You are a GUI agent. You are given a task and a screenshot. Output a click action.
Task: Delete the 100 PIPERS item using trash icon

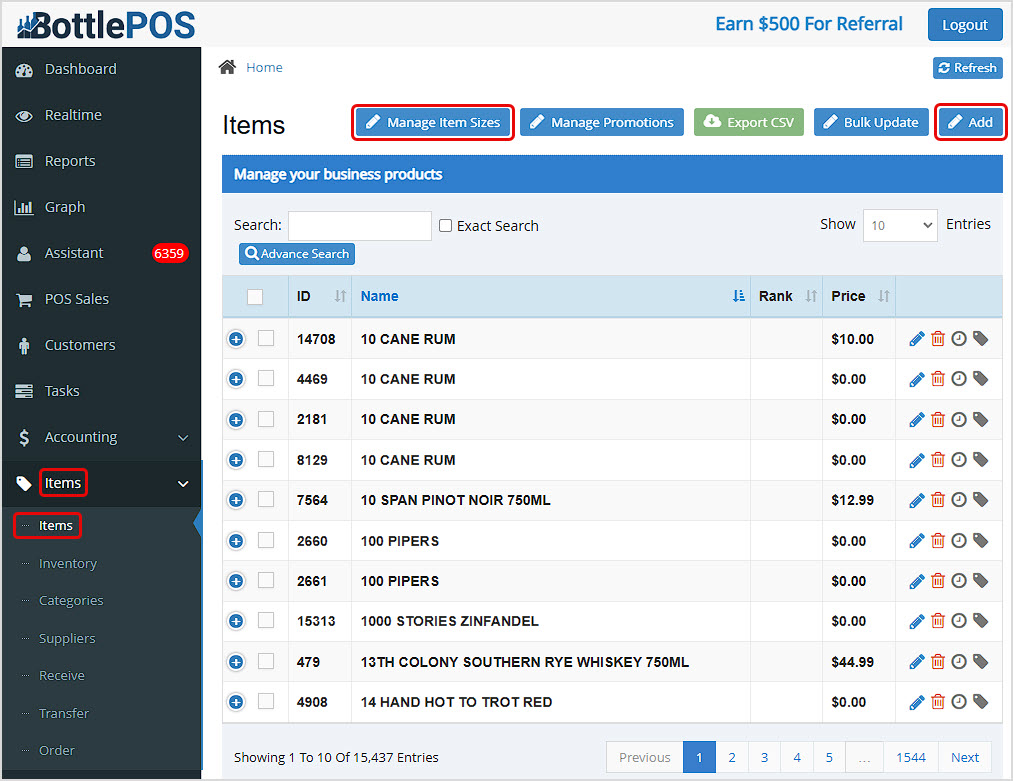pos(937,541)
